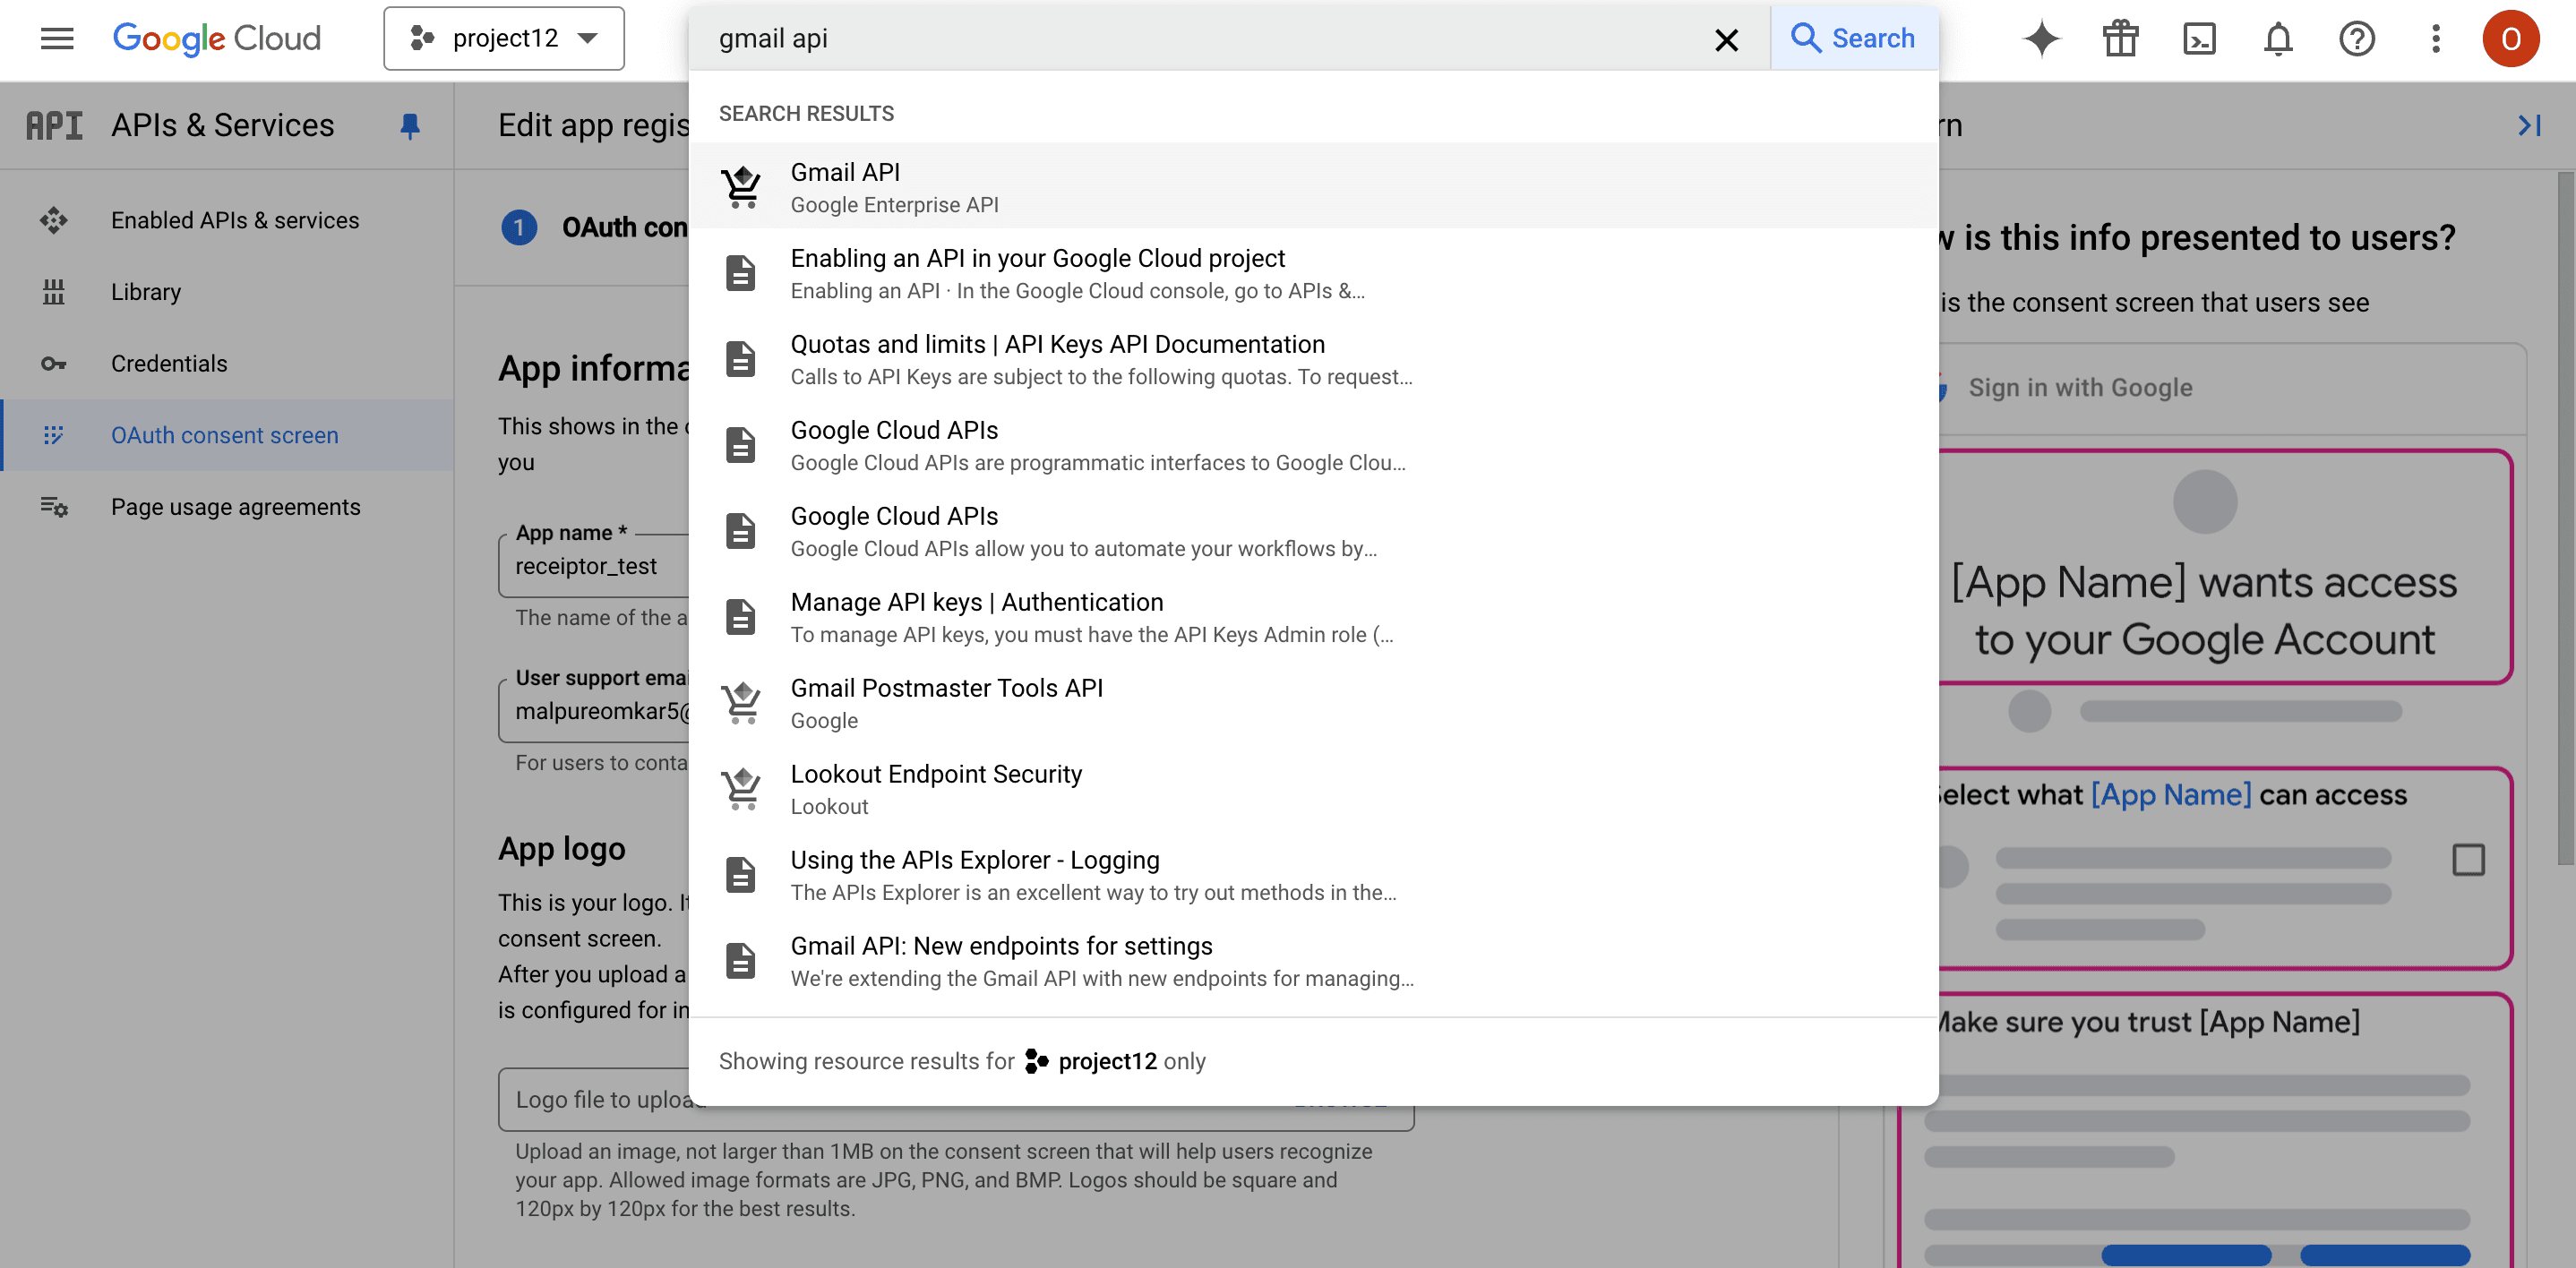Open the free trial gift icon
The height and width of the screenshot is (1268, 2576).
[2119, 39]
